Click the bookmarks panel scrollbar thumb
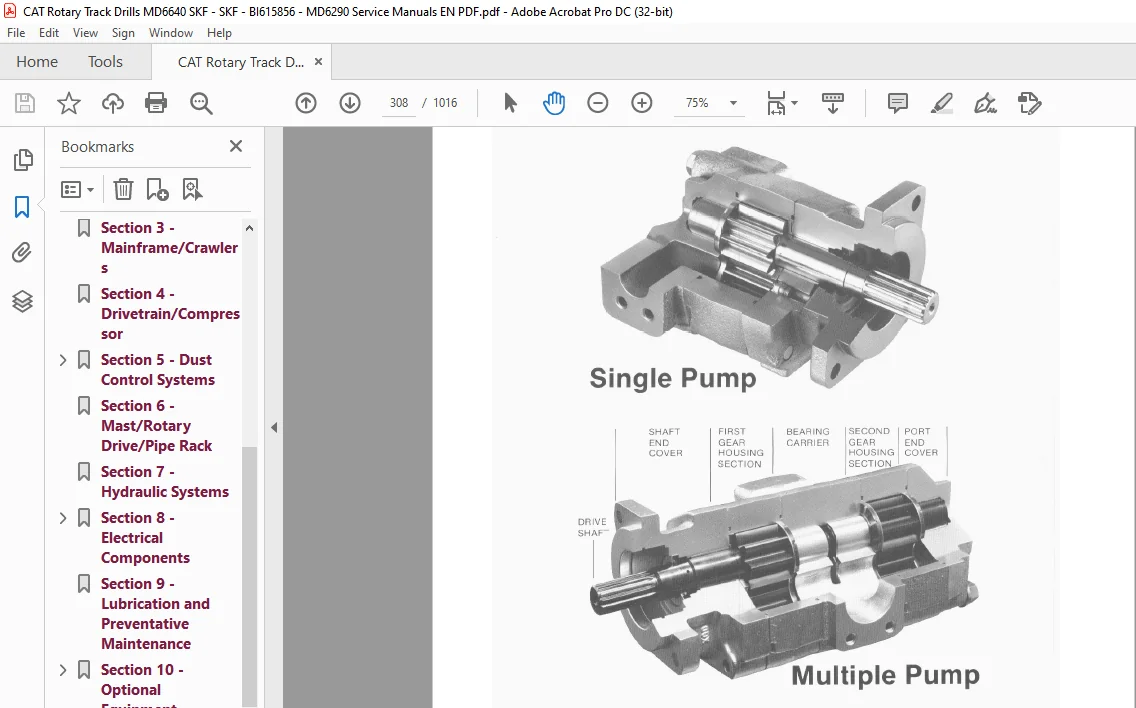This screenshot has width=1136, height=708. coord(249,576)
